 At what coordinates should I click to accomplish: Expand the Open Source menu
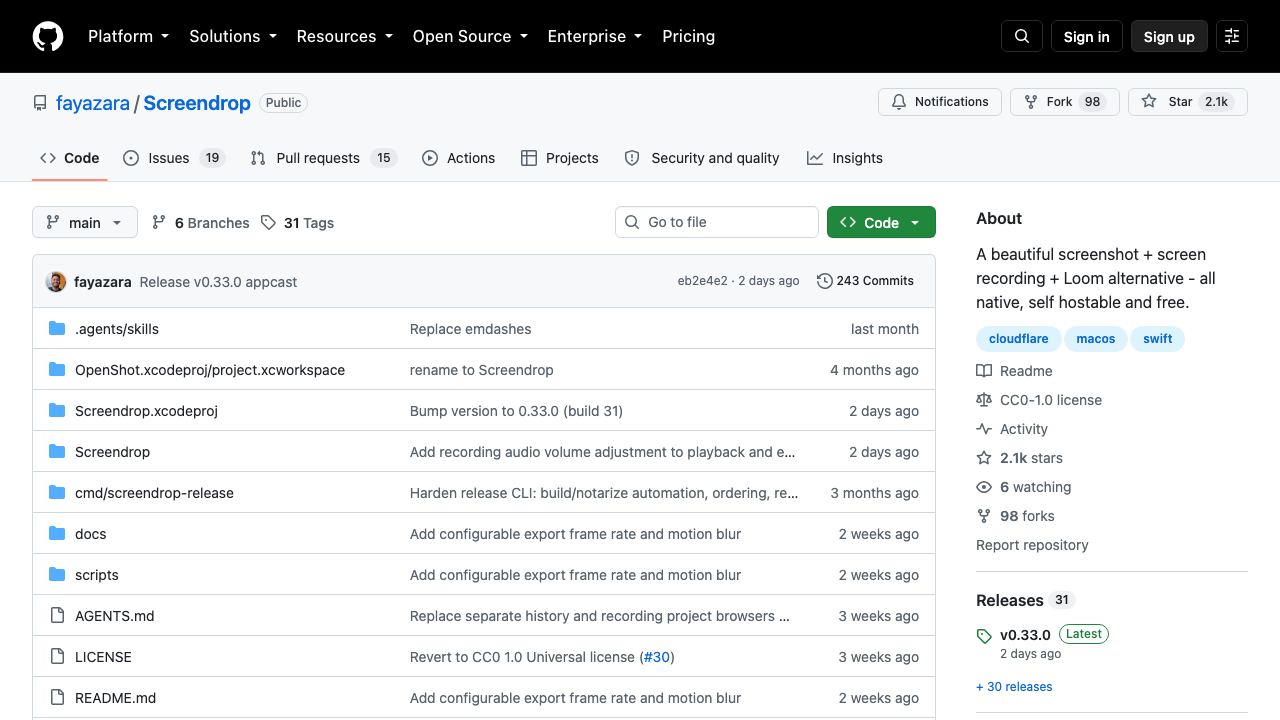click(x=469, y=36)
